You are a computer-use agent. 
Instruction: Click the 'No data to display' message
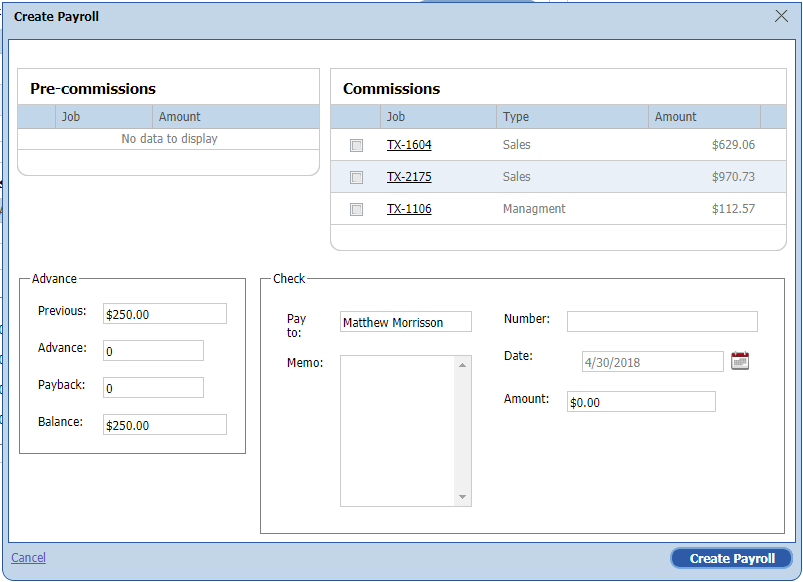(170, 139)
